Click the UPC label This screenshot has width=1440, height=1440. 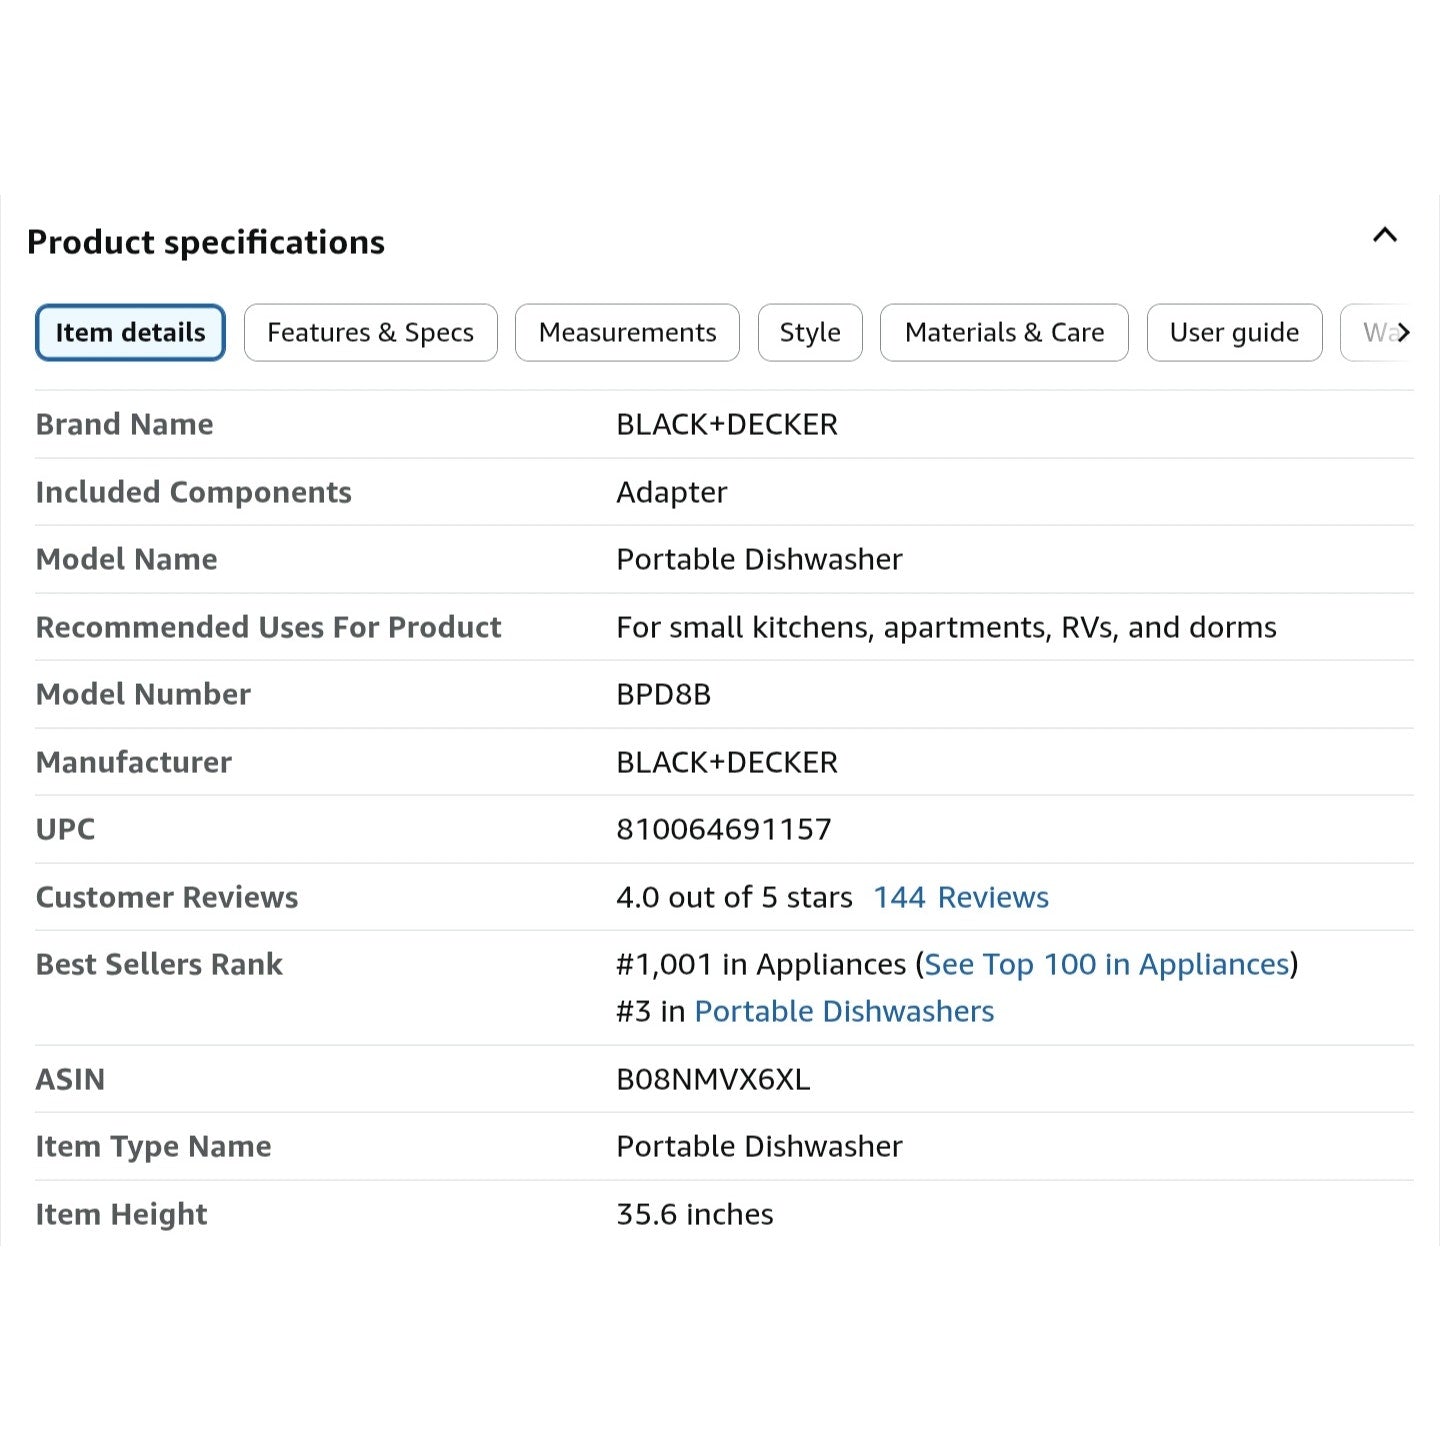tap(66, 829)
